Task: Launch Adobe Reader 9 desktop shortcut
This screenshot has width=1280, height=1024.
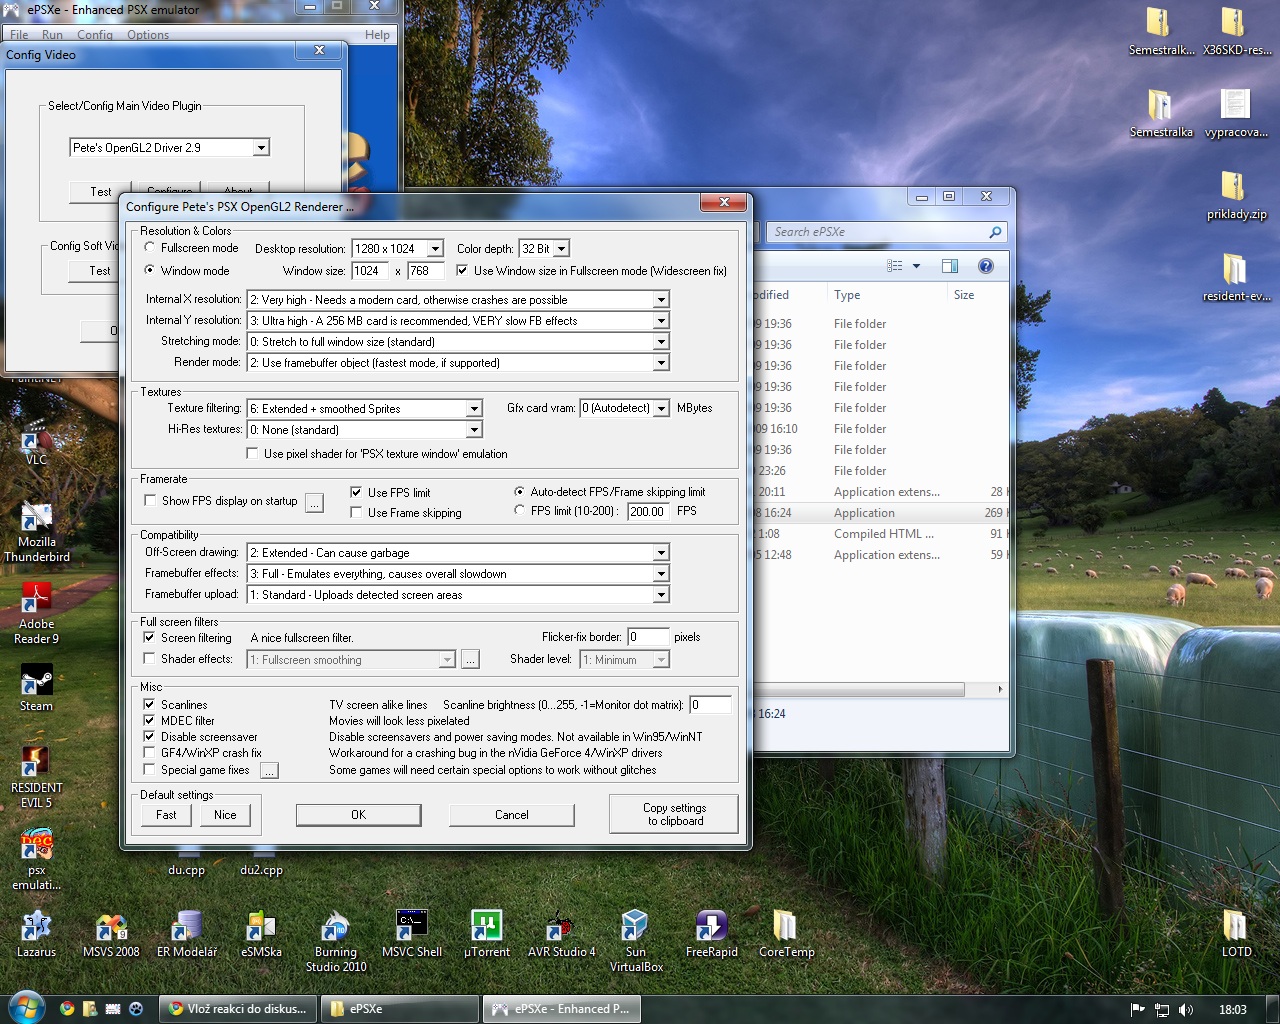Action: [36, 614]
